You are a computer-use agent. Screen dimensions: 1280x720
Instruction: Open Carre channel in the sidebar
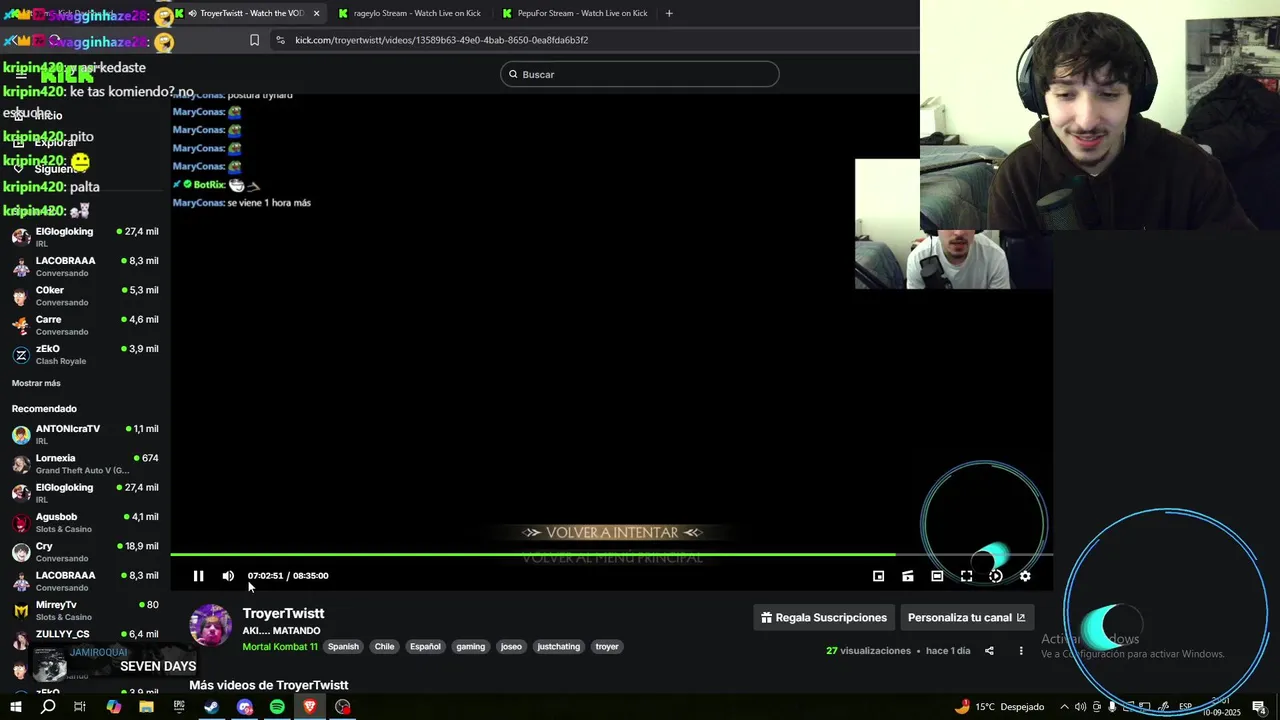click(85, 325)
